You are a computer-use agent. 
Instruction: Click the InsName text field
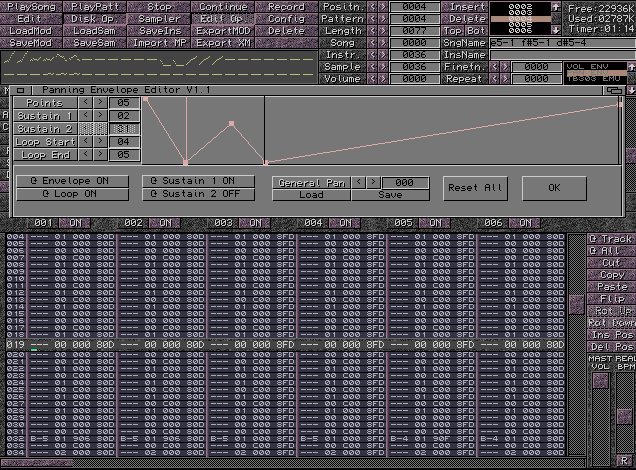click(x=563, y=55)
